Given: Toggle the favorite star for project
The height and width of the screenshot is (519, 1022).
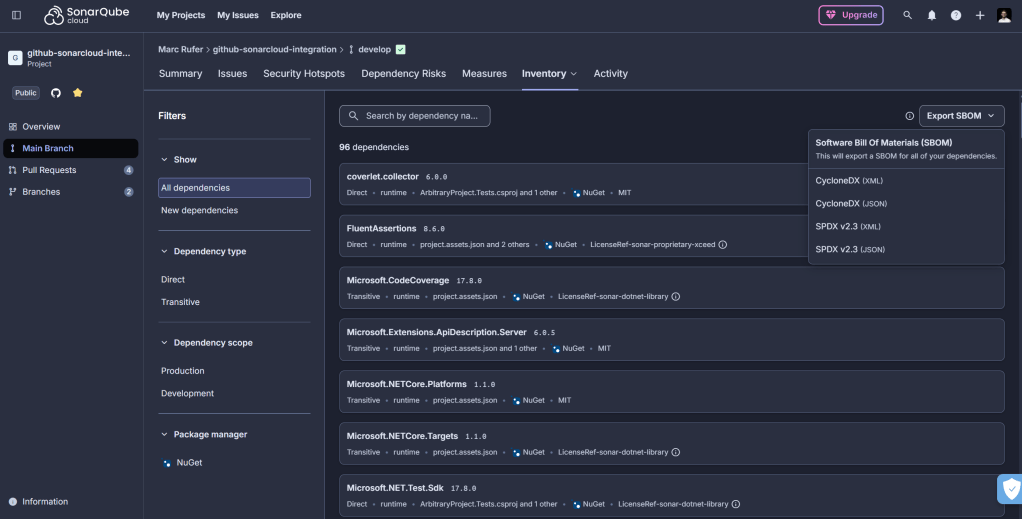Looking at the screenshot, I should pyautogui.click(x=78, y=93).
